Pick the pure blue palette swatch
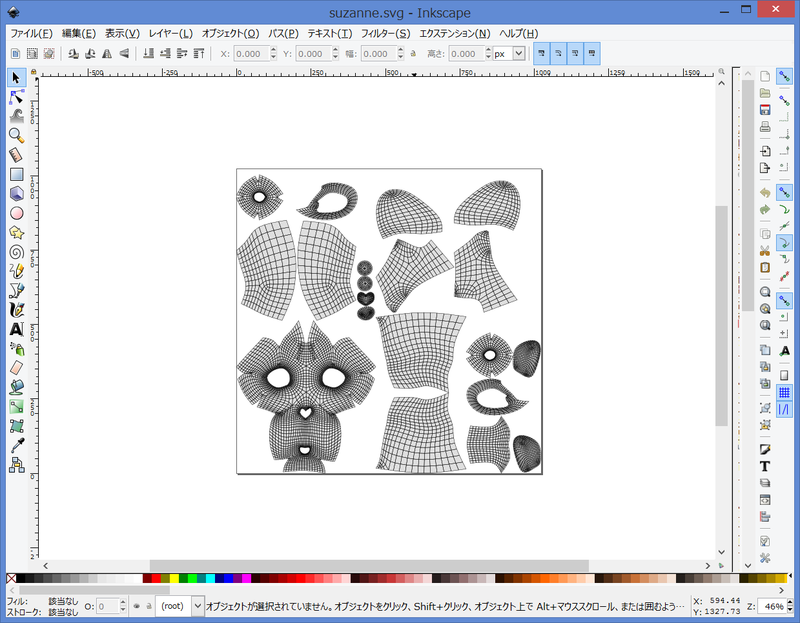 coord(228,578)
